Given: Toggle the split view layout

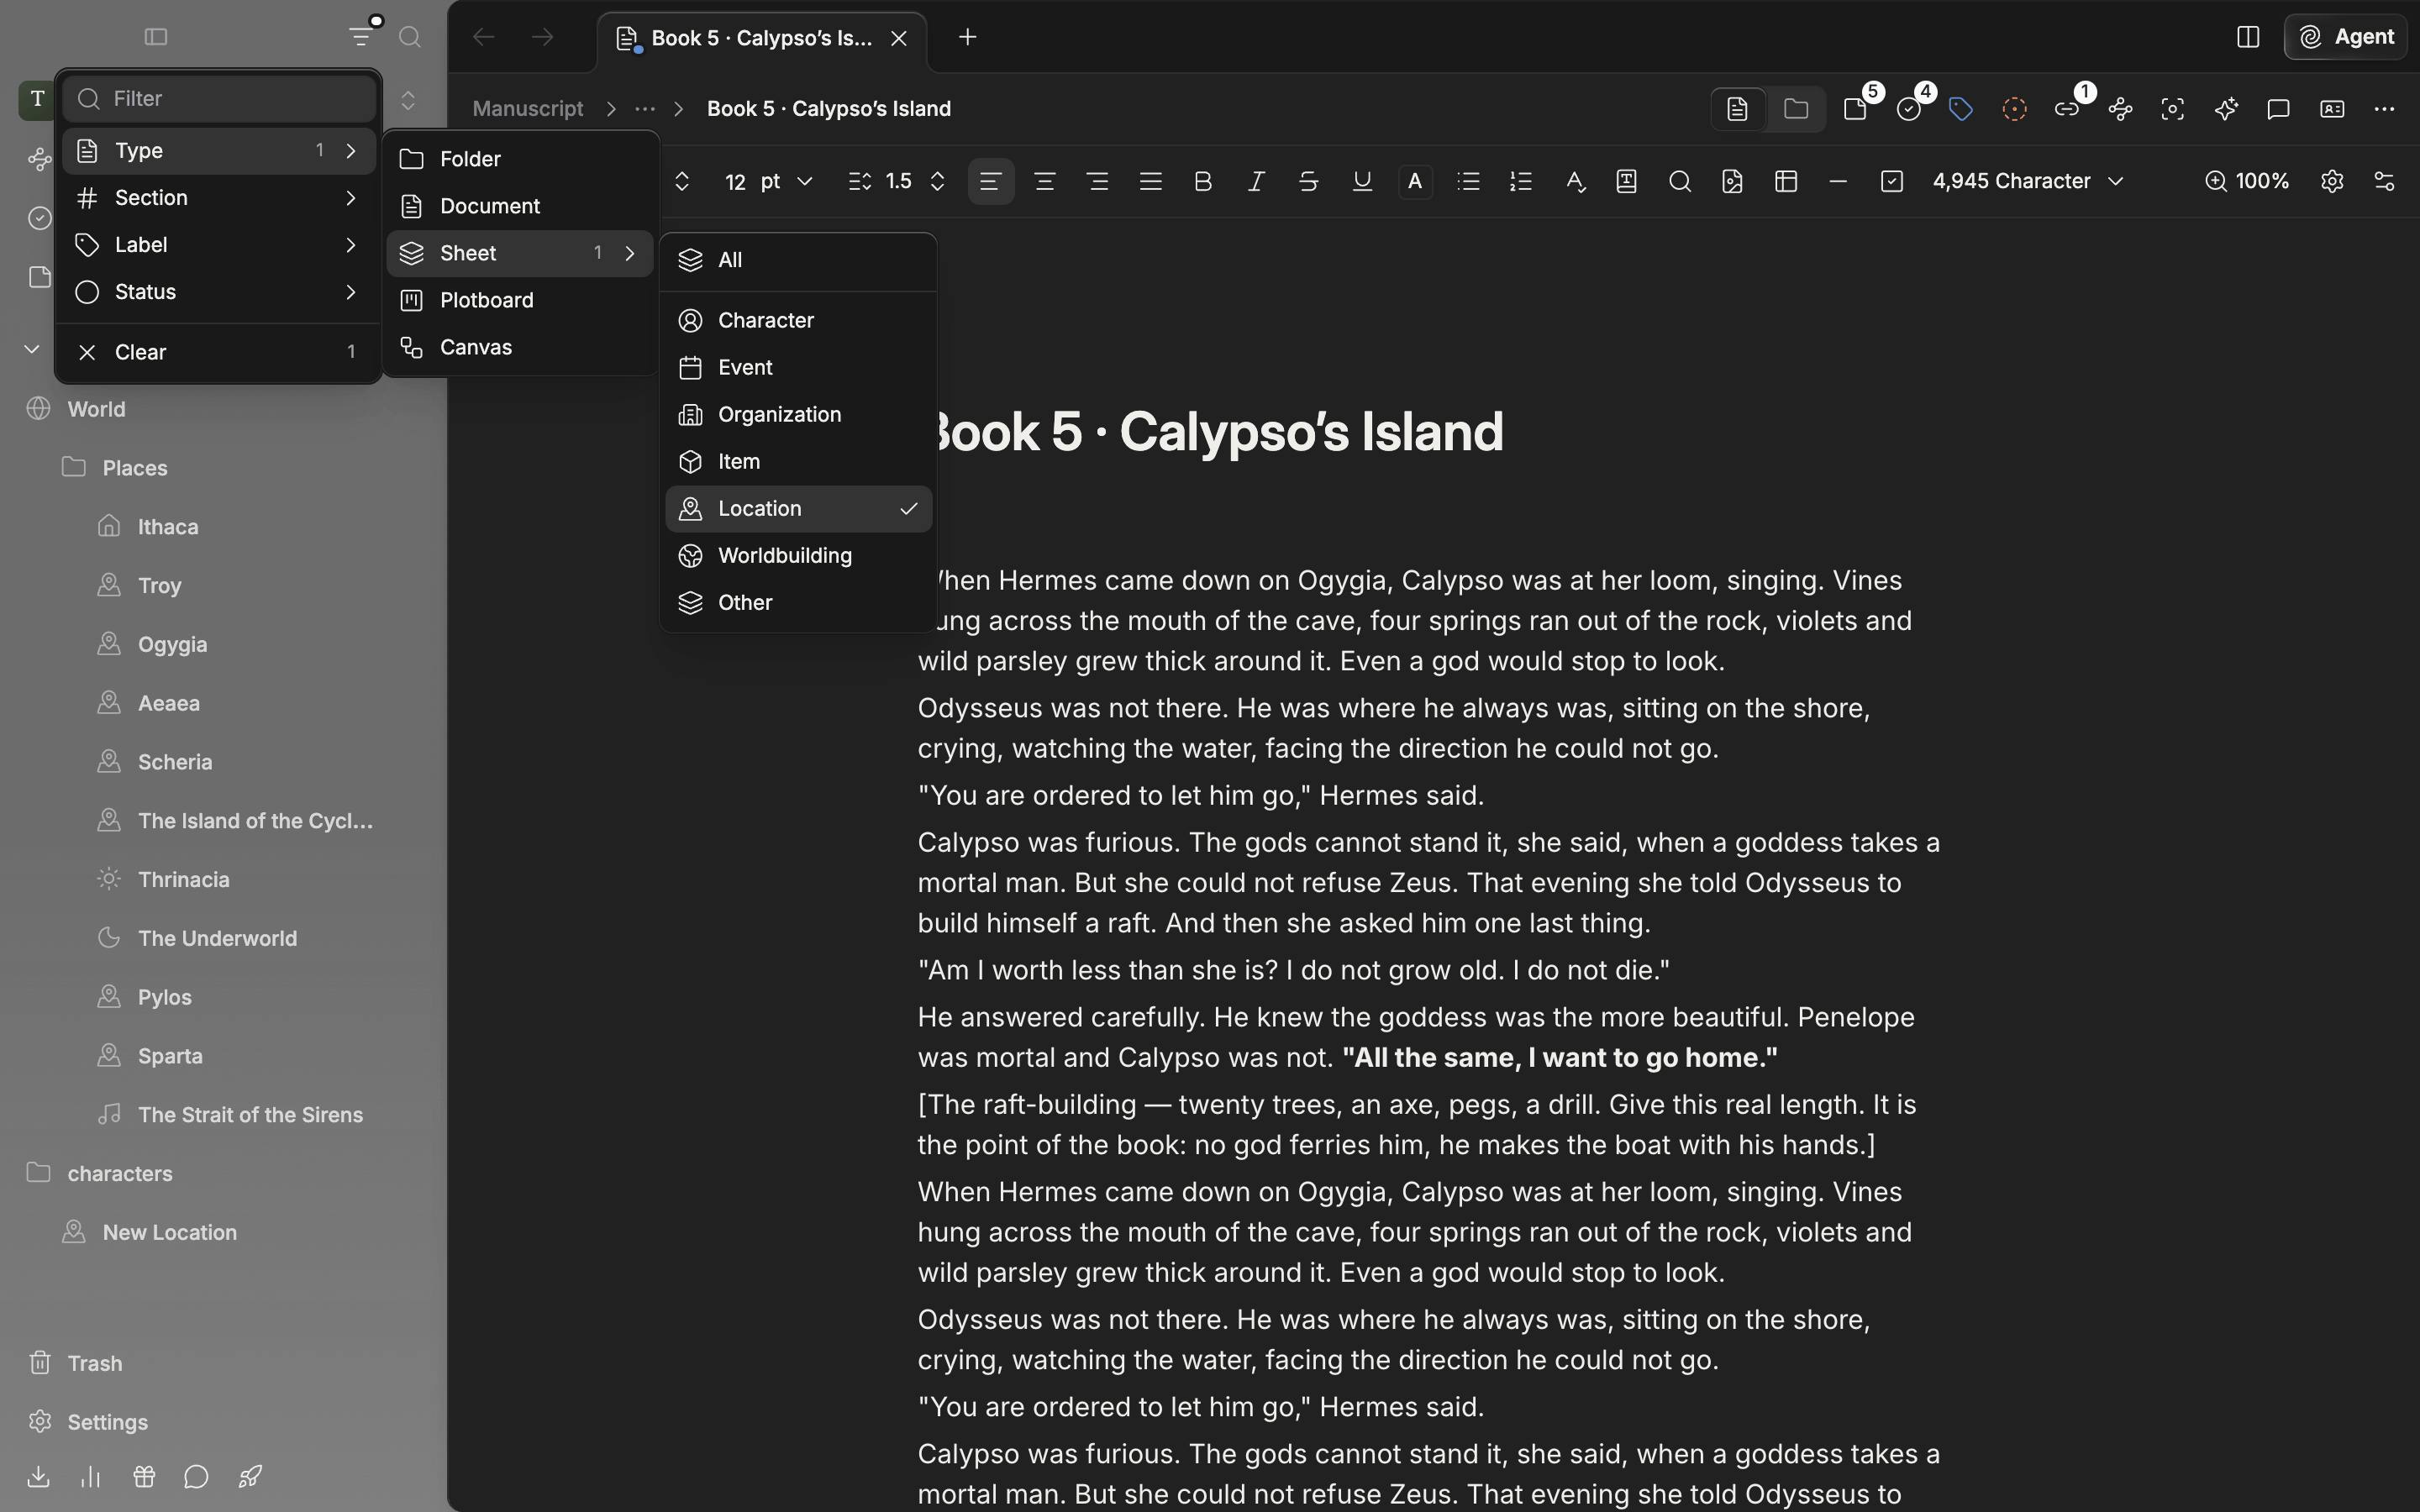Looking at the screenshot, I should tap(2248, 37).
